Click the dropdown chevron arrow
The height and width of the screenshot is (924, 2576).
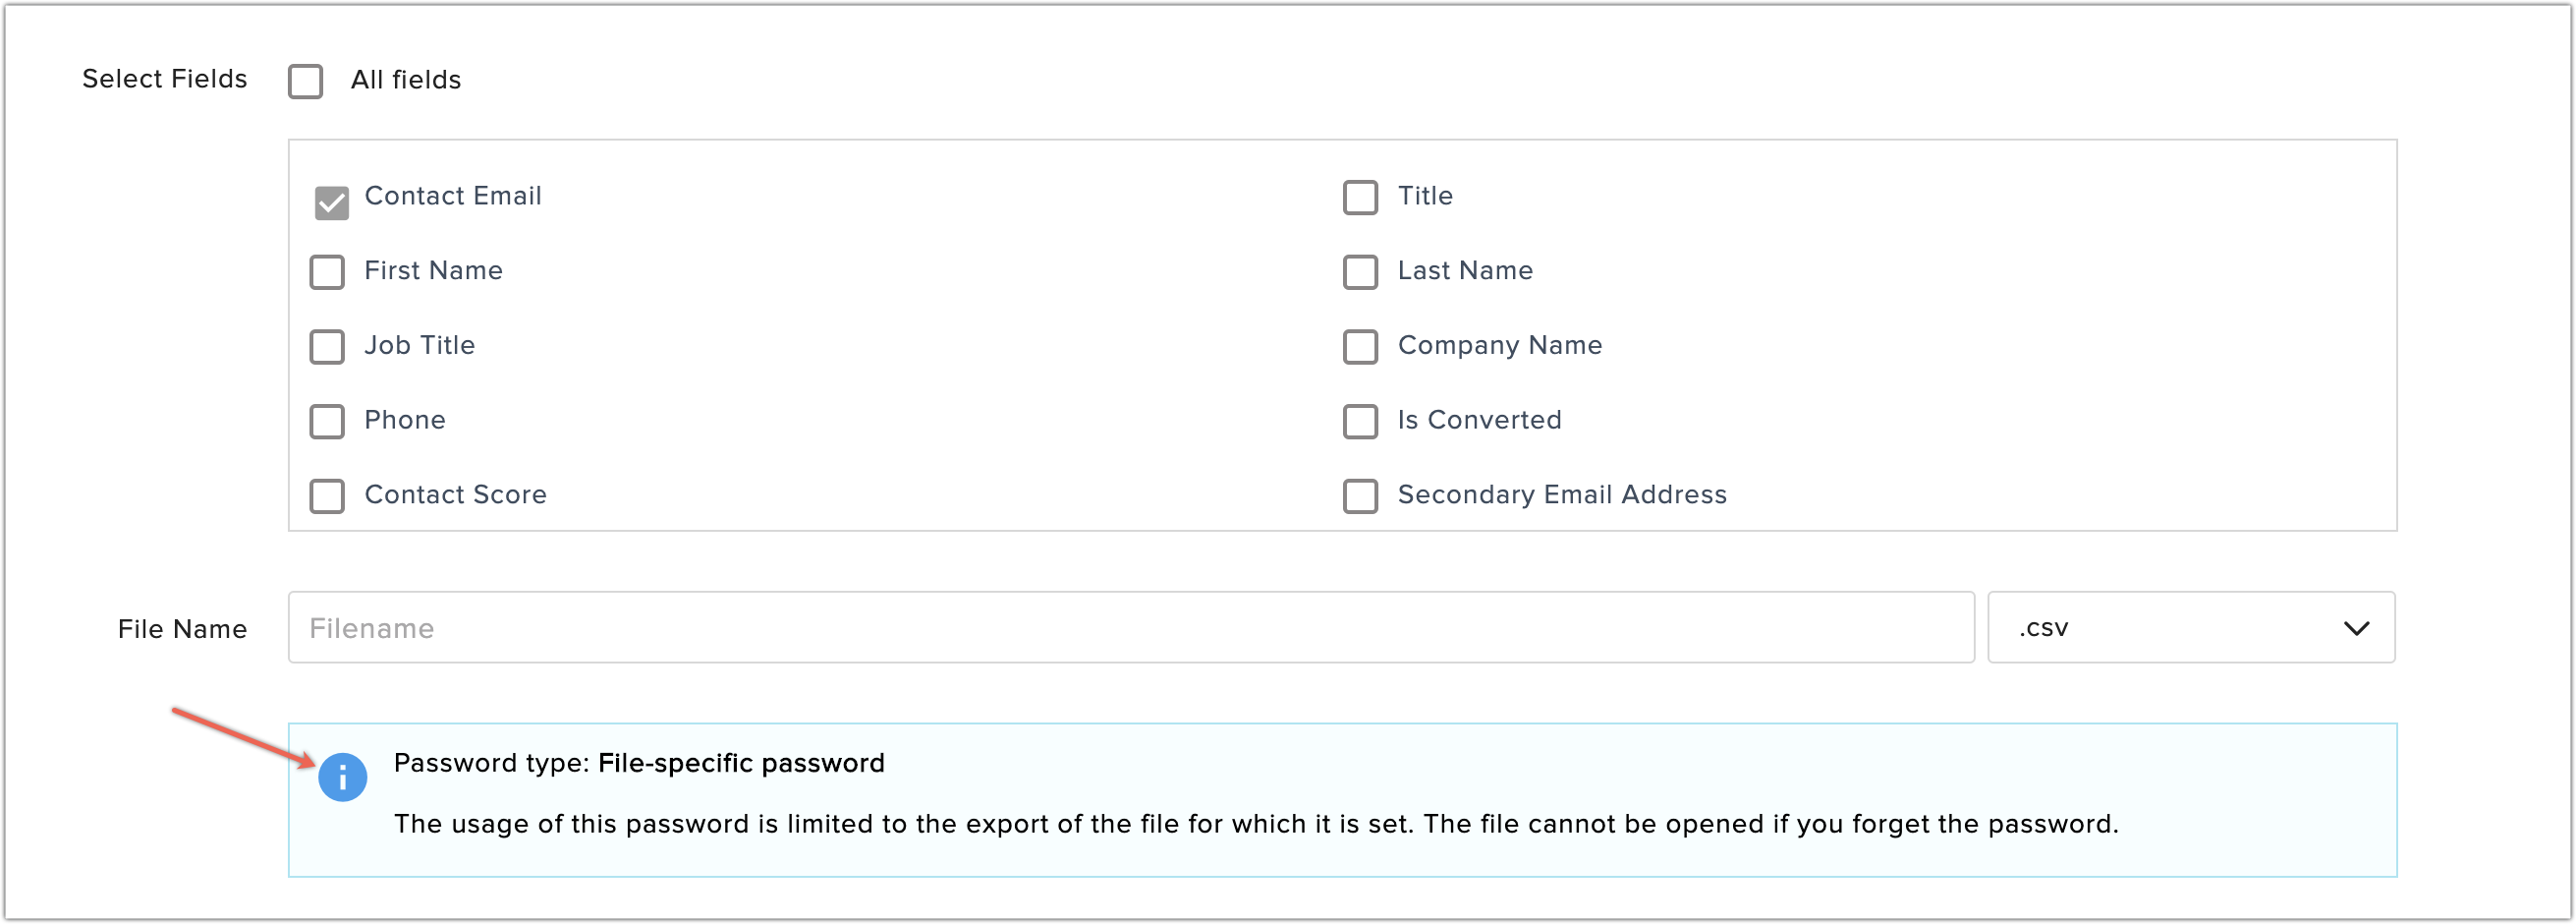[x=2356, y=628]
